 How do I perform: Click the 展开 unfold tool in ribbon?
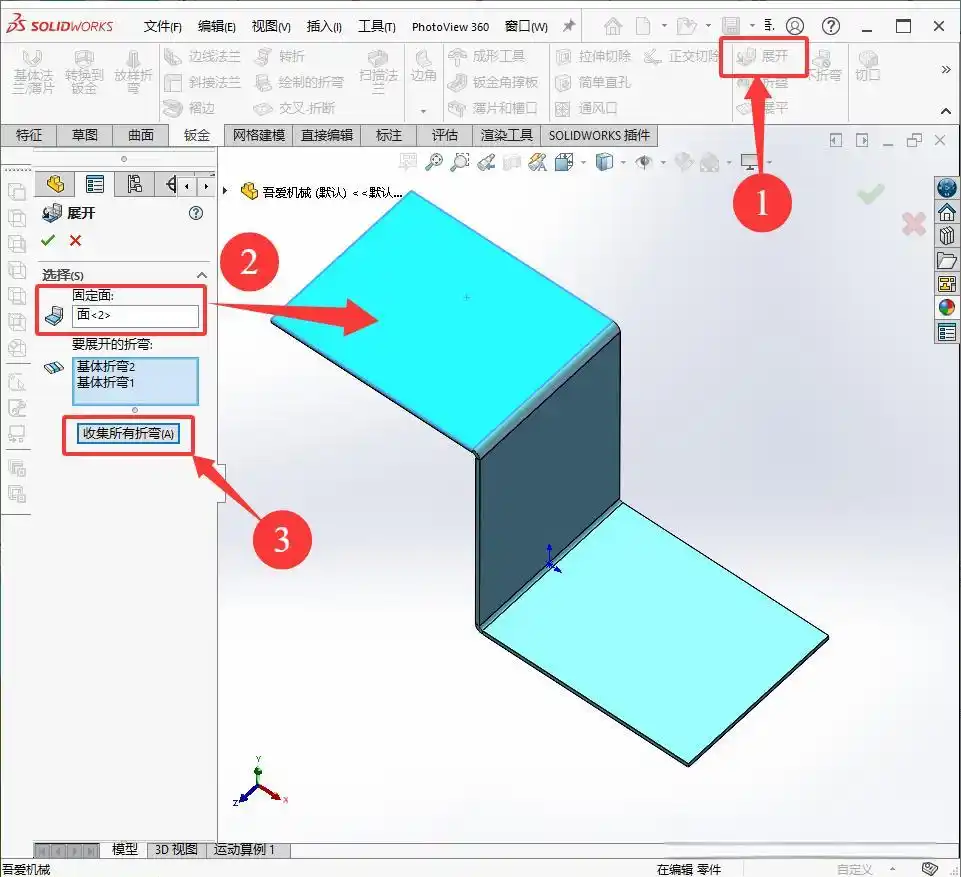(x=763, y=56)
